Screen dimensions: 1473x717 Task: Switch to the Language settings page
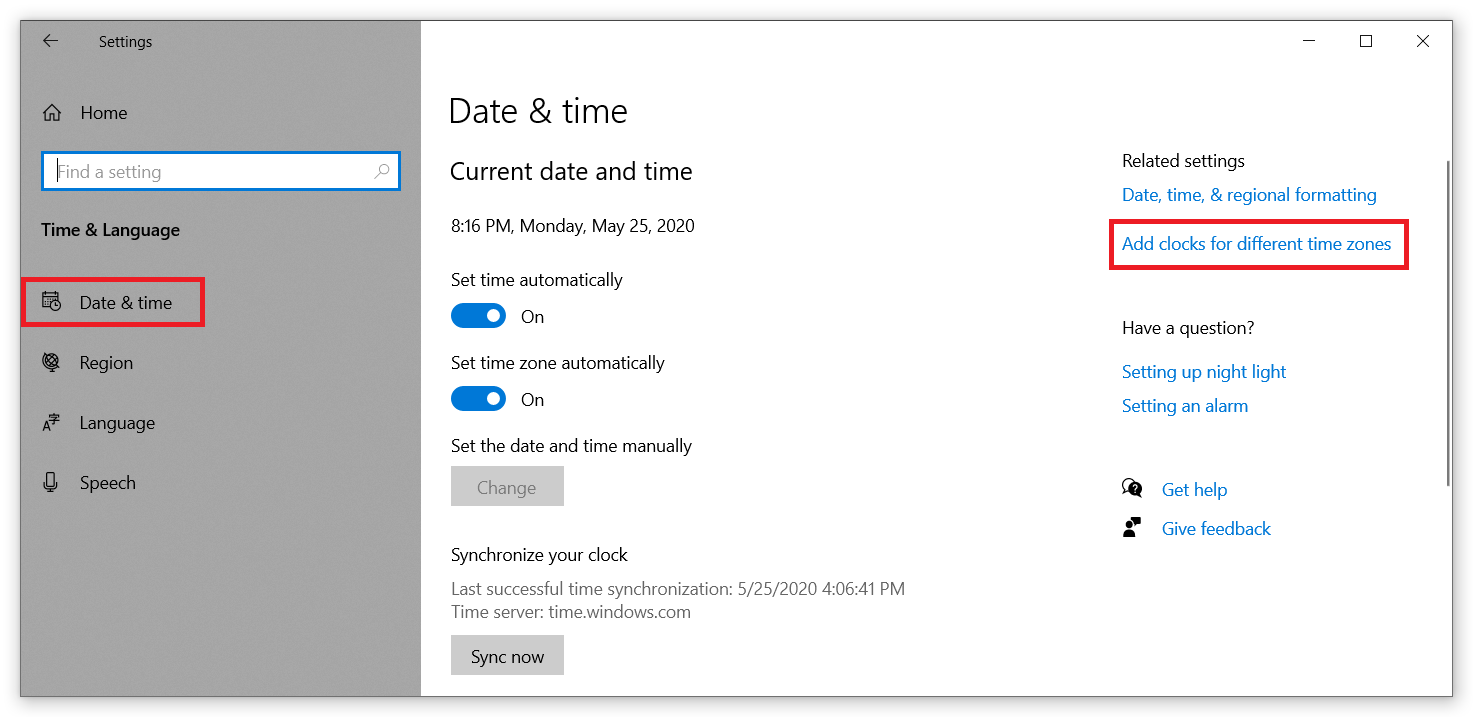(x=117, y=422)
